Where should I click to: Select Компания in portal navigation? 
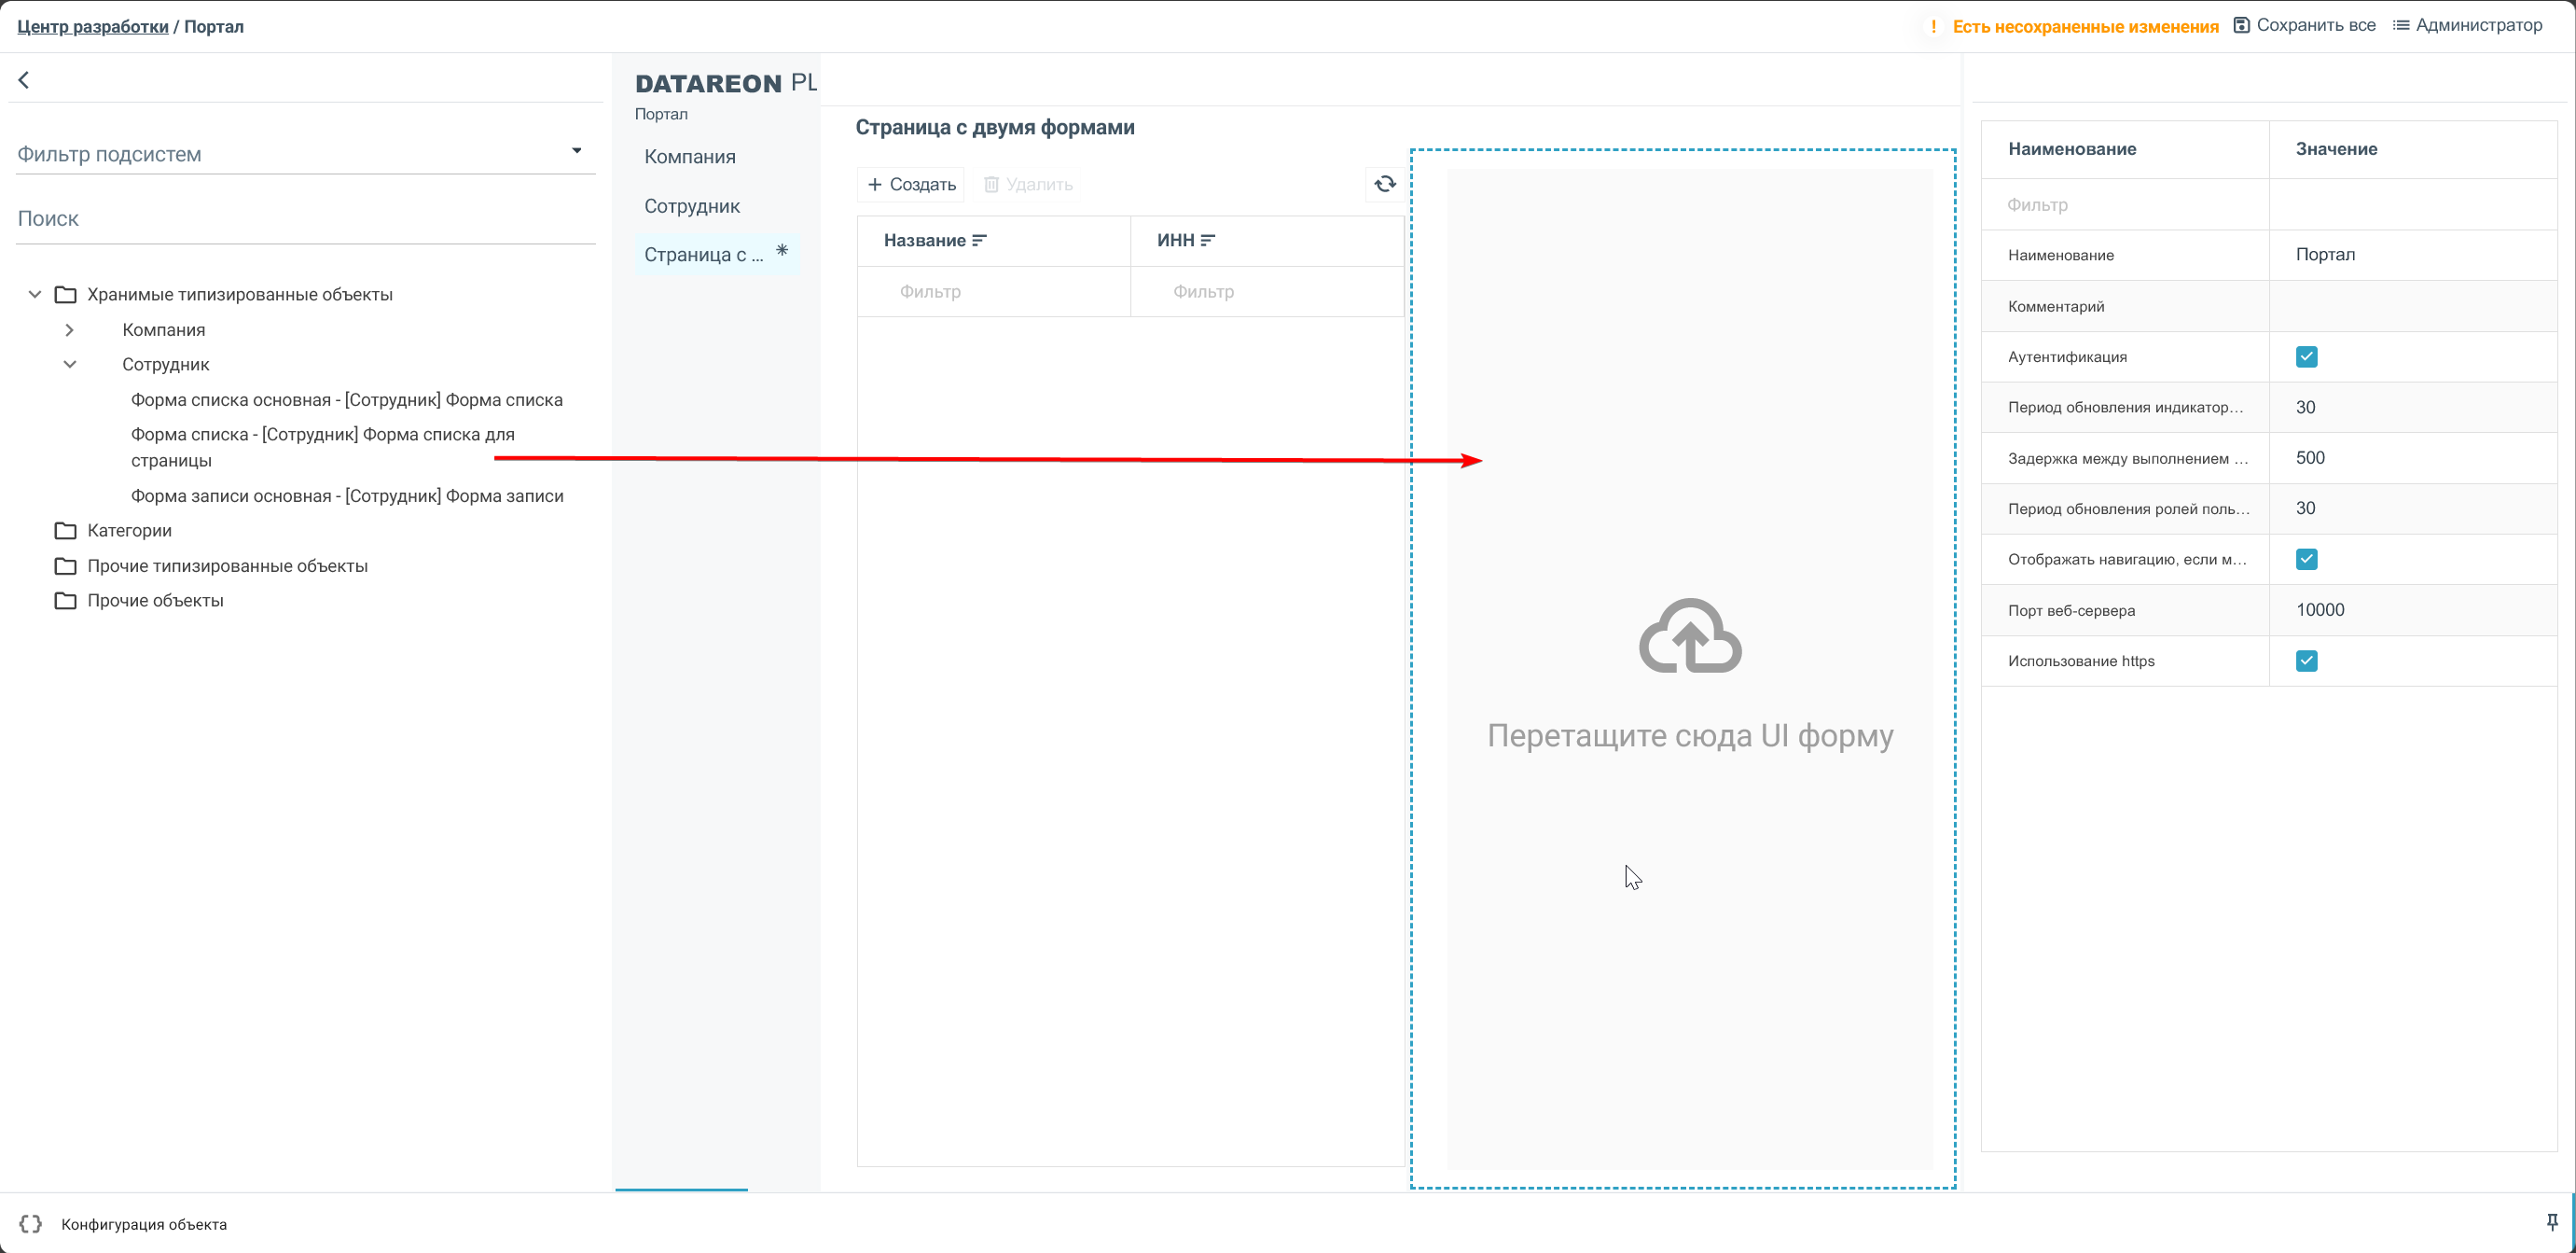(x=690, y=157)
